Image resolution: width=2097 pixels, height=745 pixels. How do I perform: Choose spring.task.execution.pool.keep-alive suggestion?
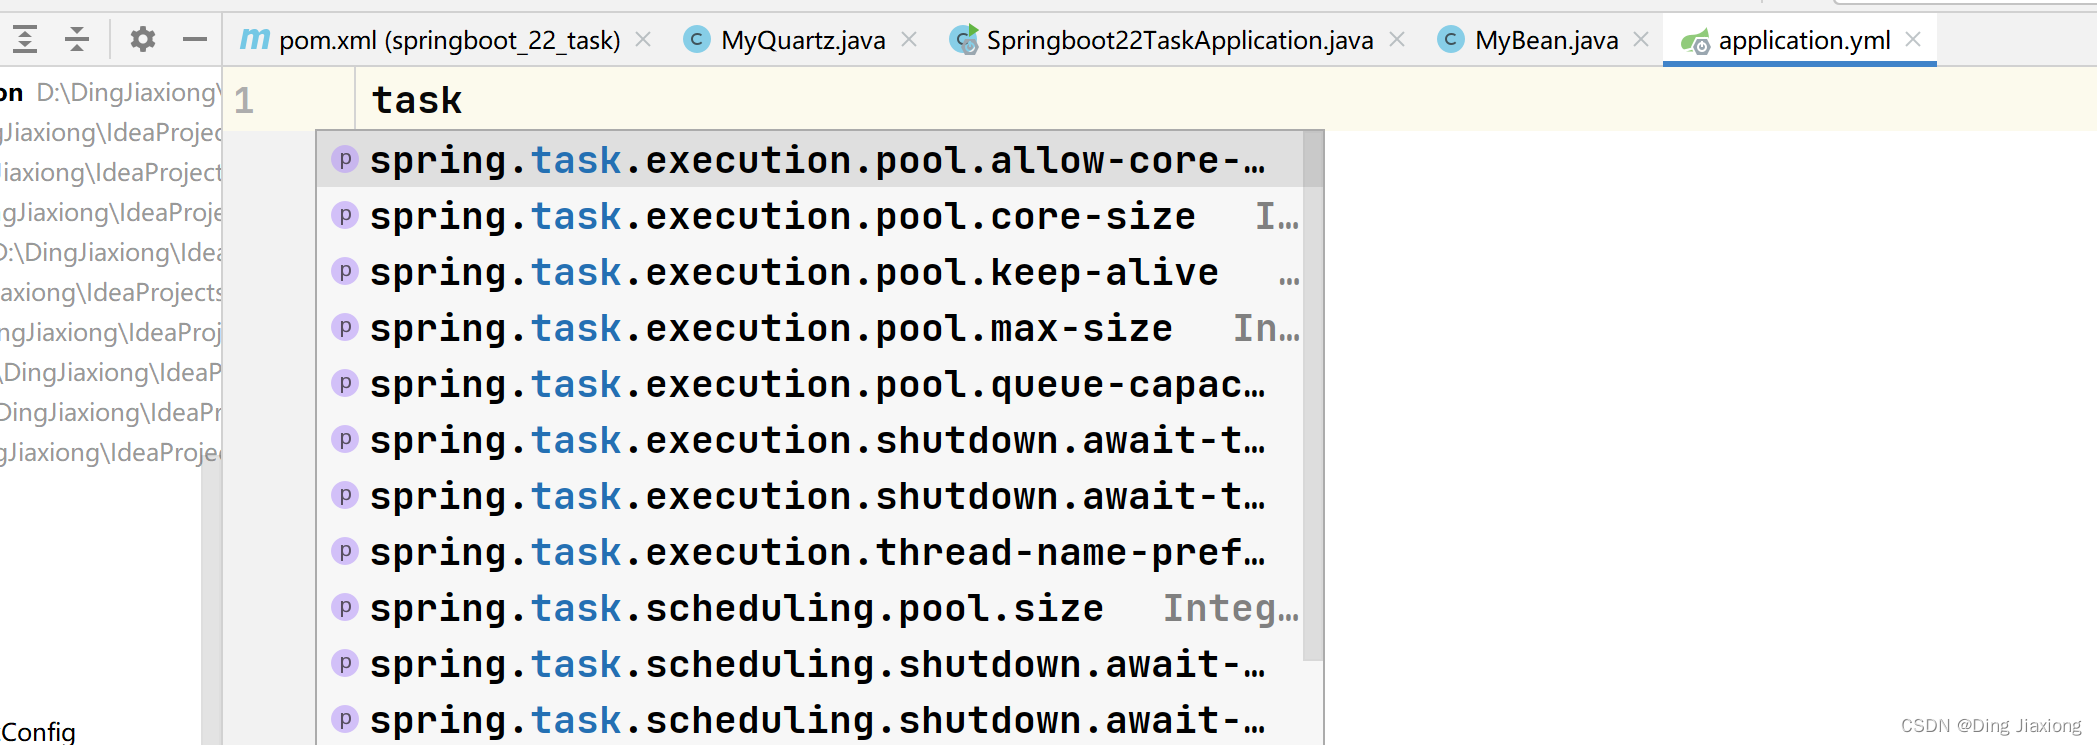point(810,272)
